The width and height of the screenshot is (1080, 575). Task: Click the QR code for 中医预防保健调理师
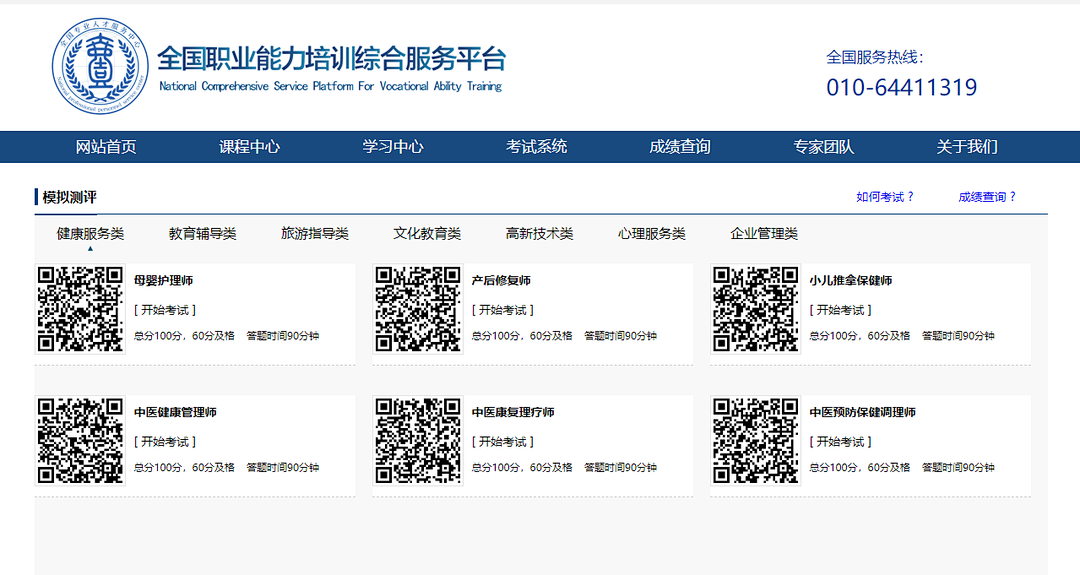pyautogui.click(x=756, y=441)
